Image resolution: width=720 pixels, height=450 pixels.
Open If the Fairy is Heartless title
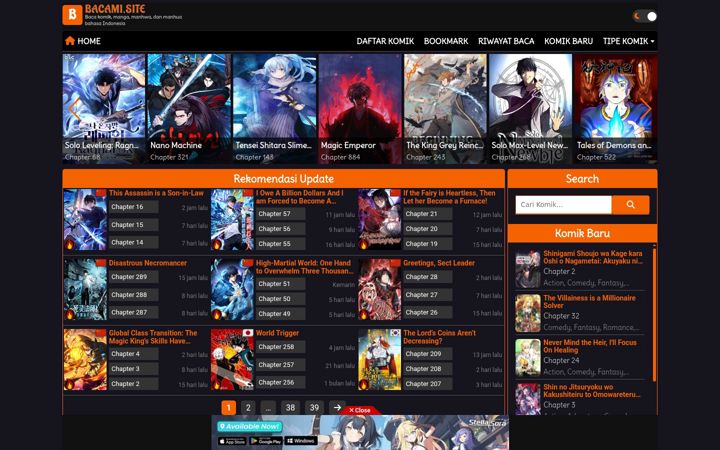pyautogui.click(x=449, y=197)
